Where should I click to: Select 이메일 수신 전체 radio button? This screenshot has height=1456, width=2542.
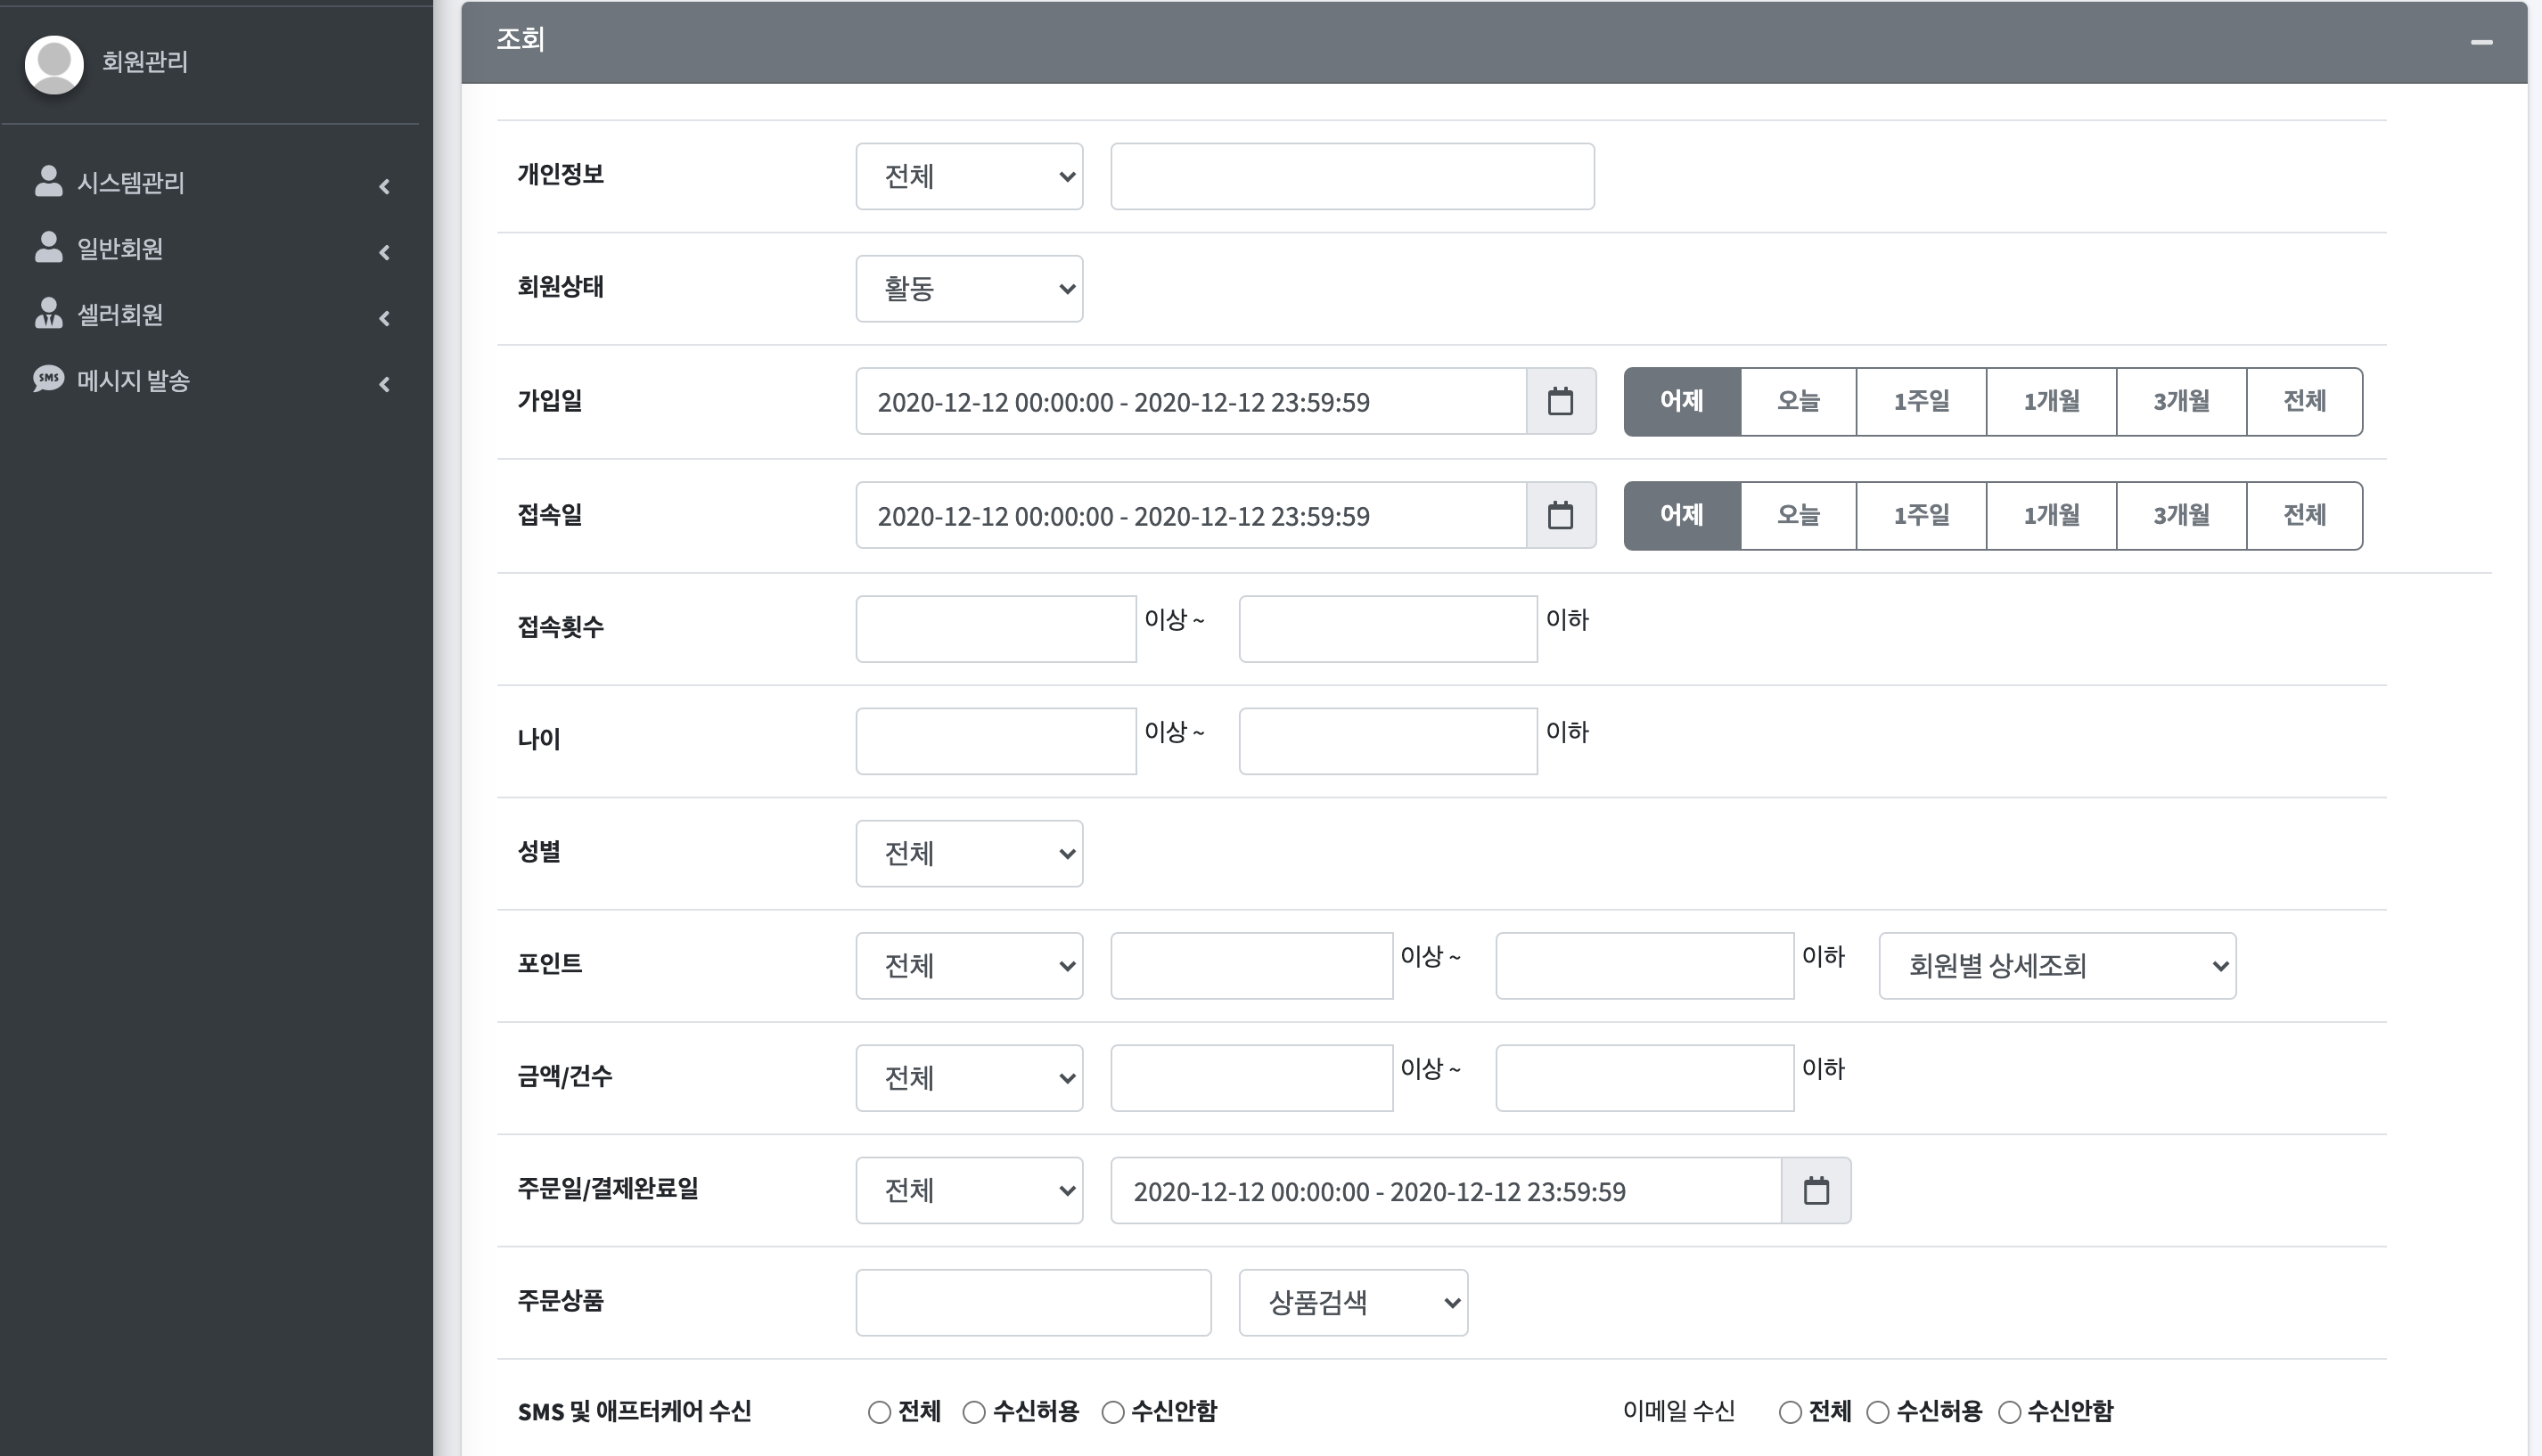[1790, 1412]
